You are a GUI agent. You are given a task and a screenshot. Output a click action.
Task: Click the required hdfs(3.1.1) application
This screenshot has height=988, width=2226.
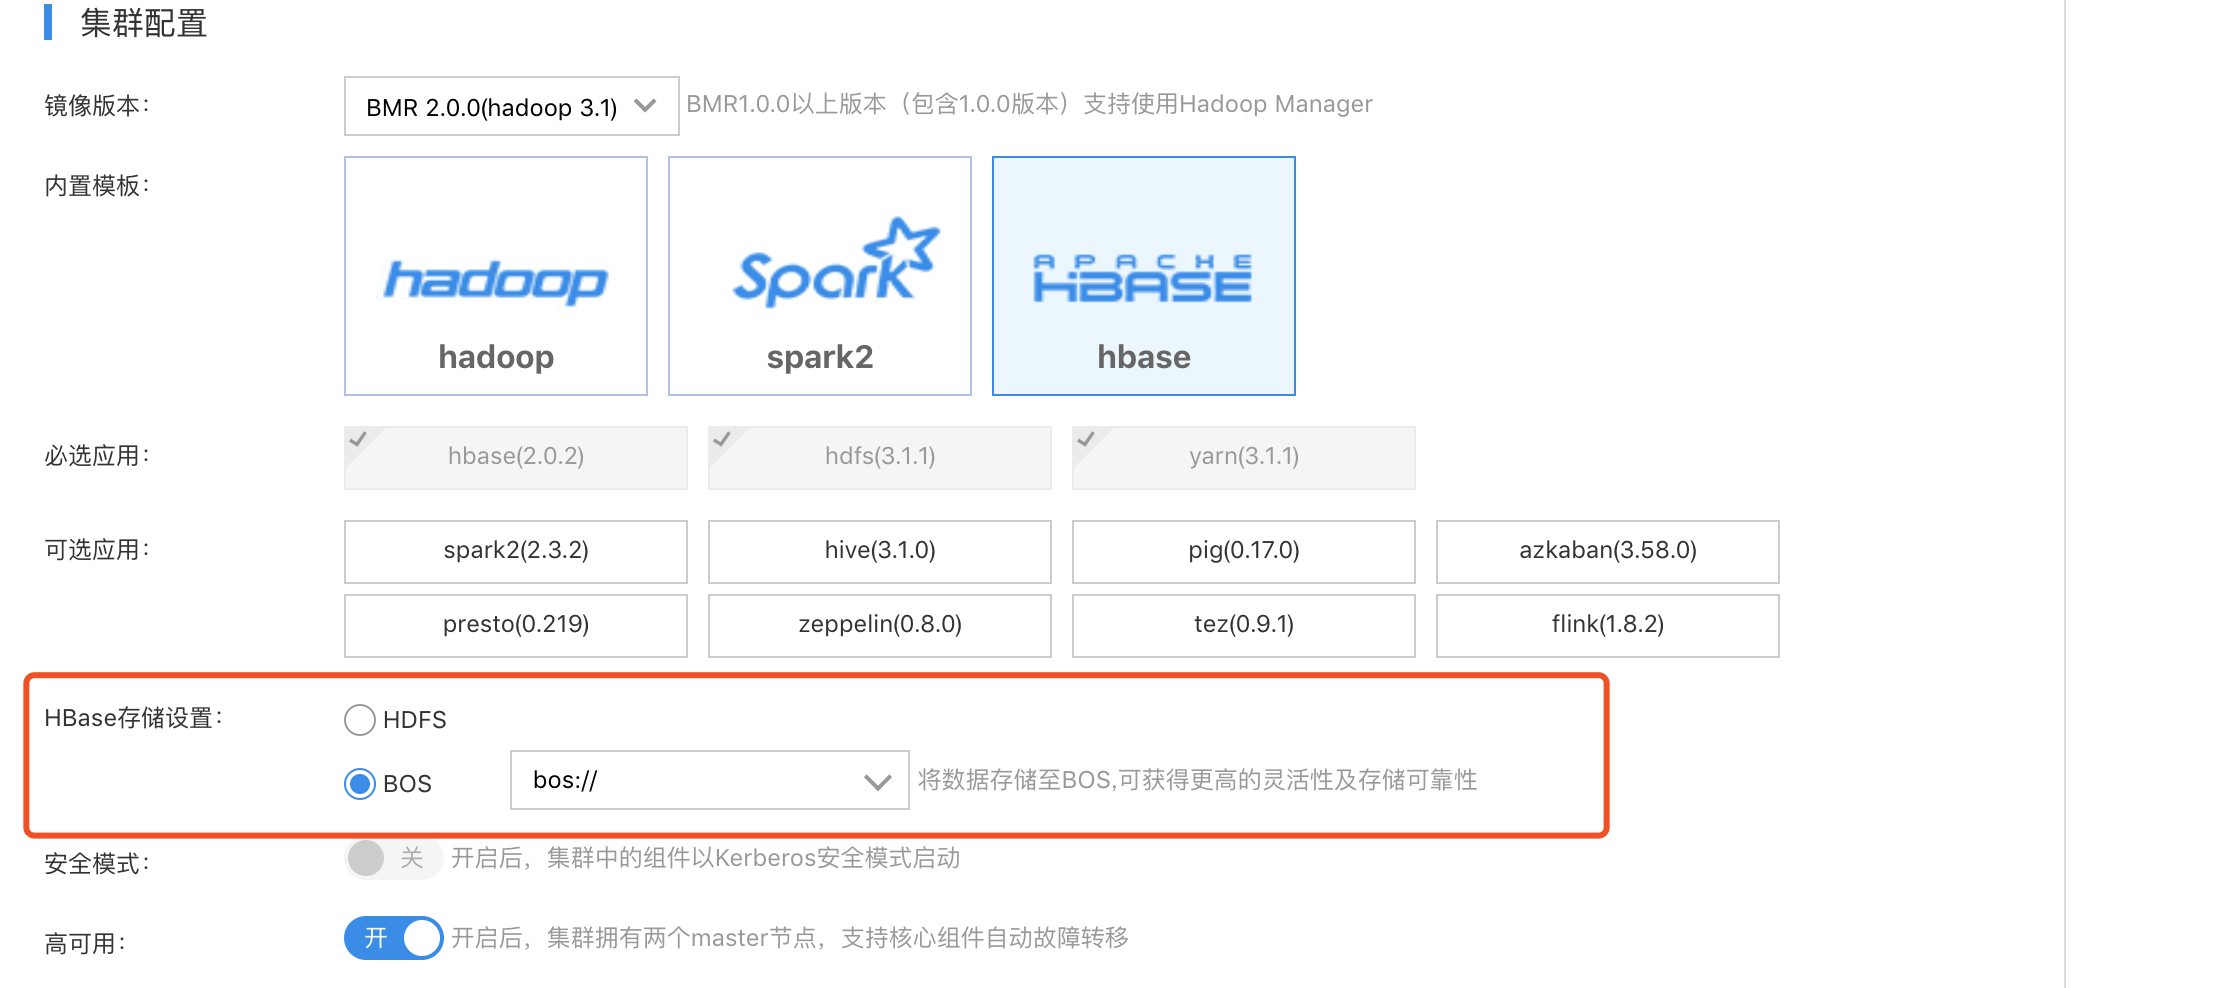pos(880,457)
